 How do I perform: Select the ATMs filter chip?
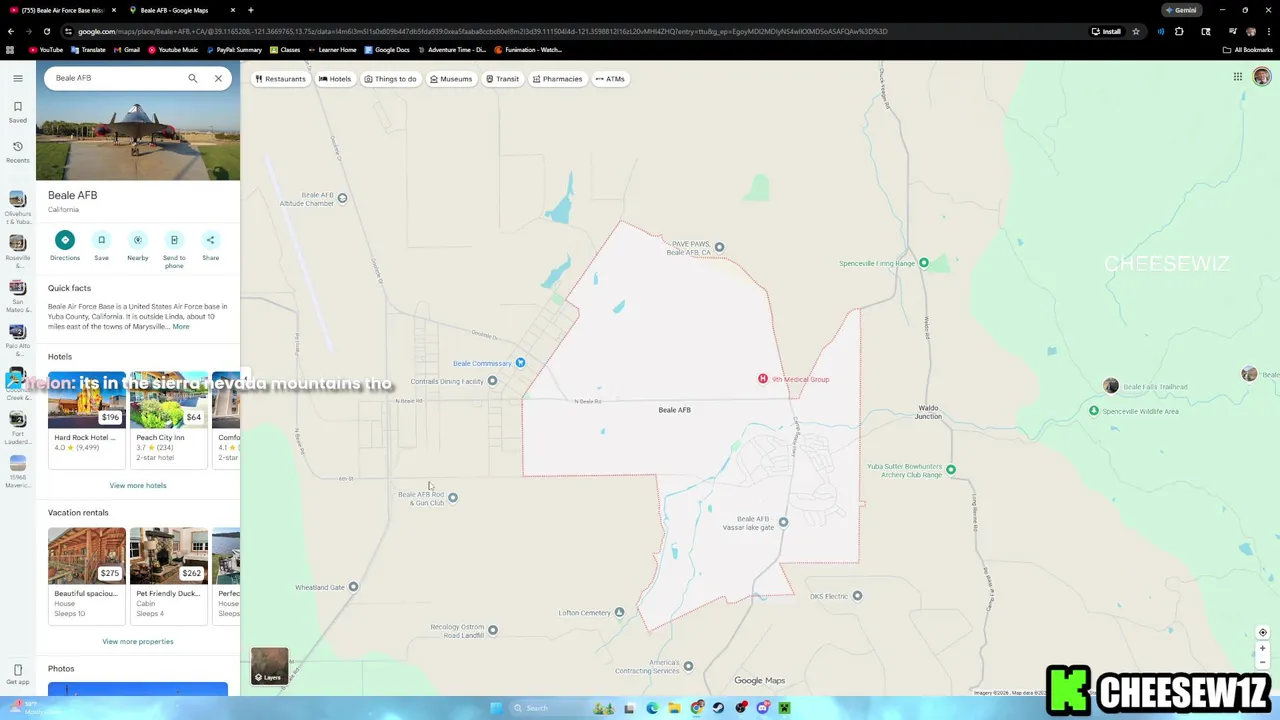(610, 79)
